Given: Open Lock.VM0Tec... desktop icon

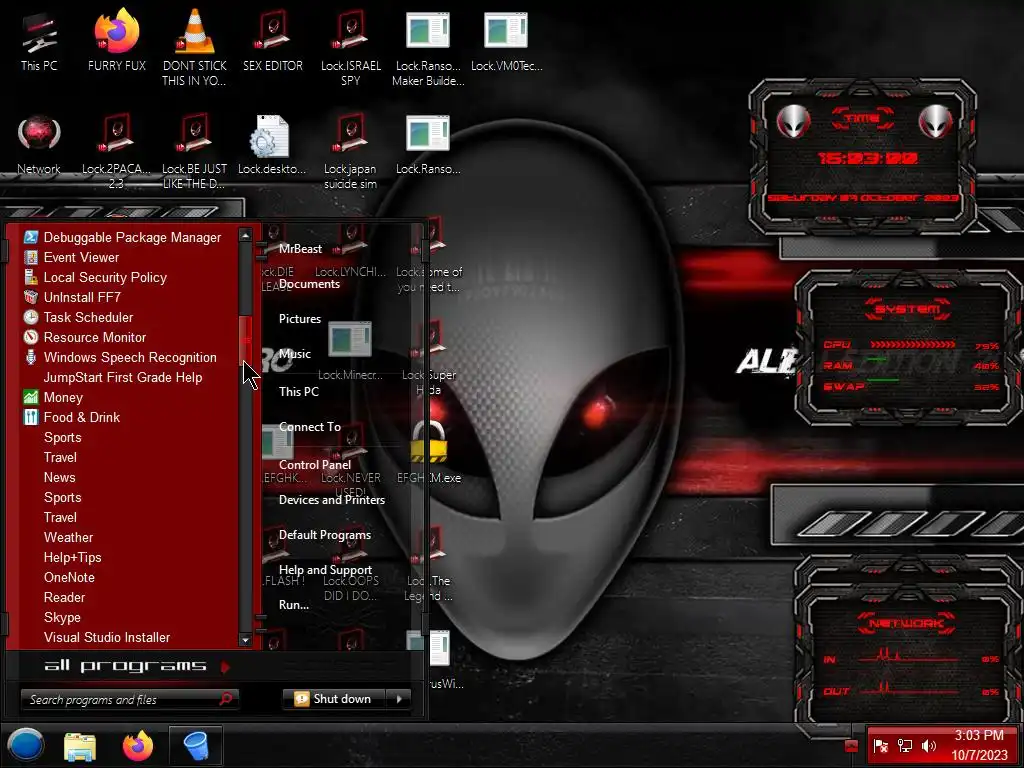Looking at the screenshot, I should coord(507,42).
